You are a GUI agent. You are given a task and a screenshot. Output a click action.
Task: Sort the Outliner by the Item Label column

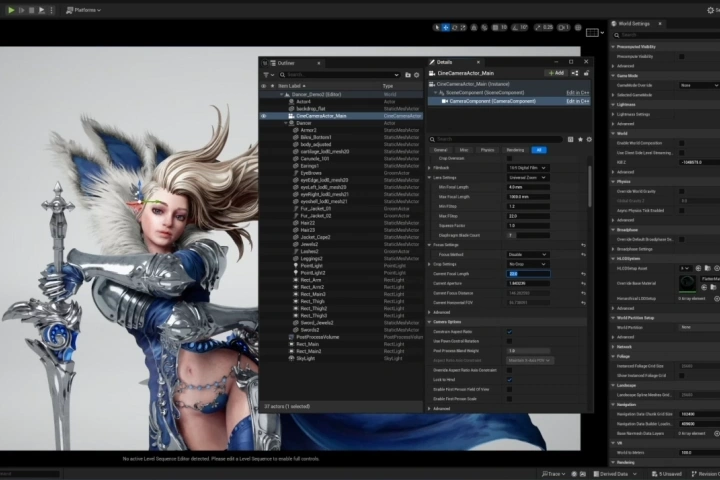point(291,86)
